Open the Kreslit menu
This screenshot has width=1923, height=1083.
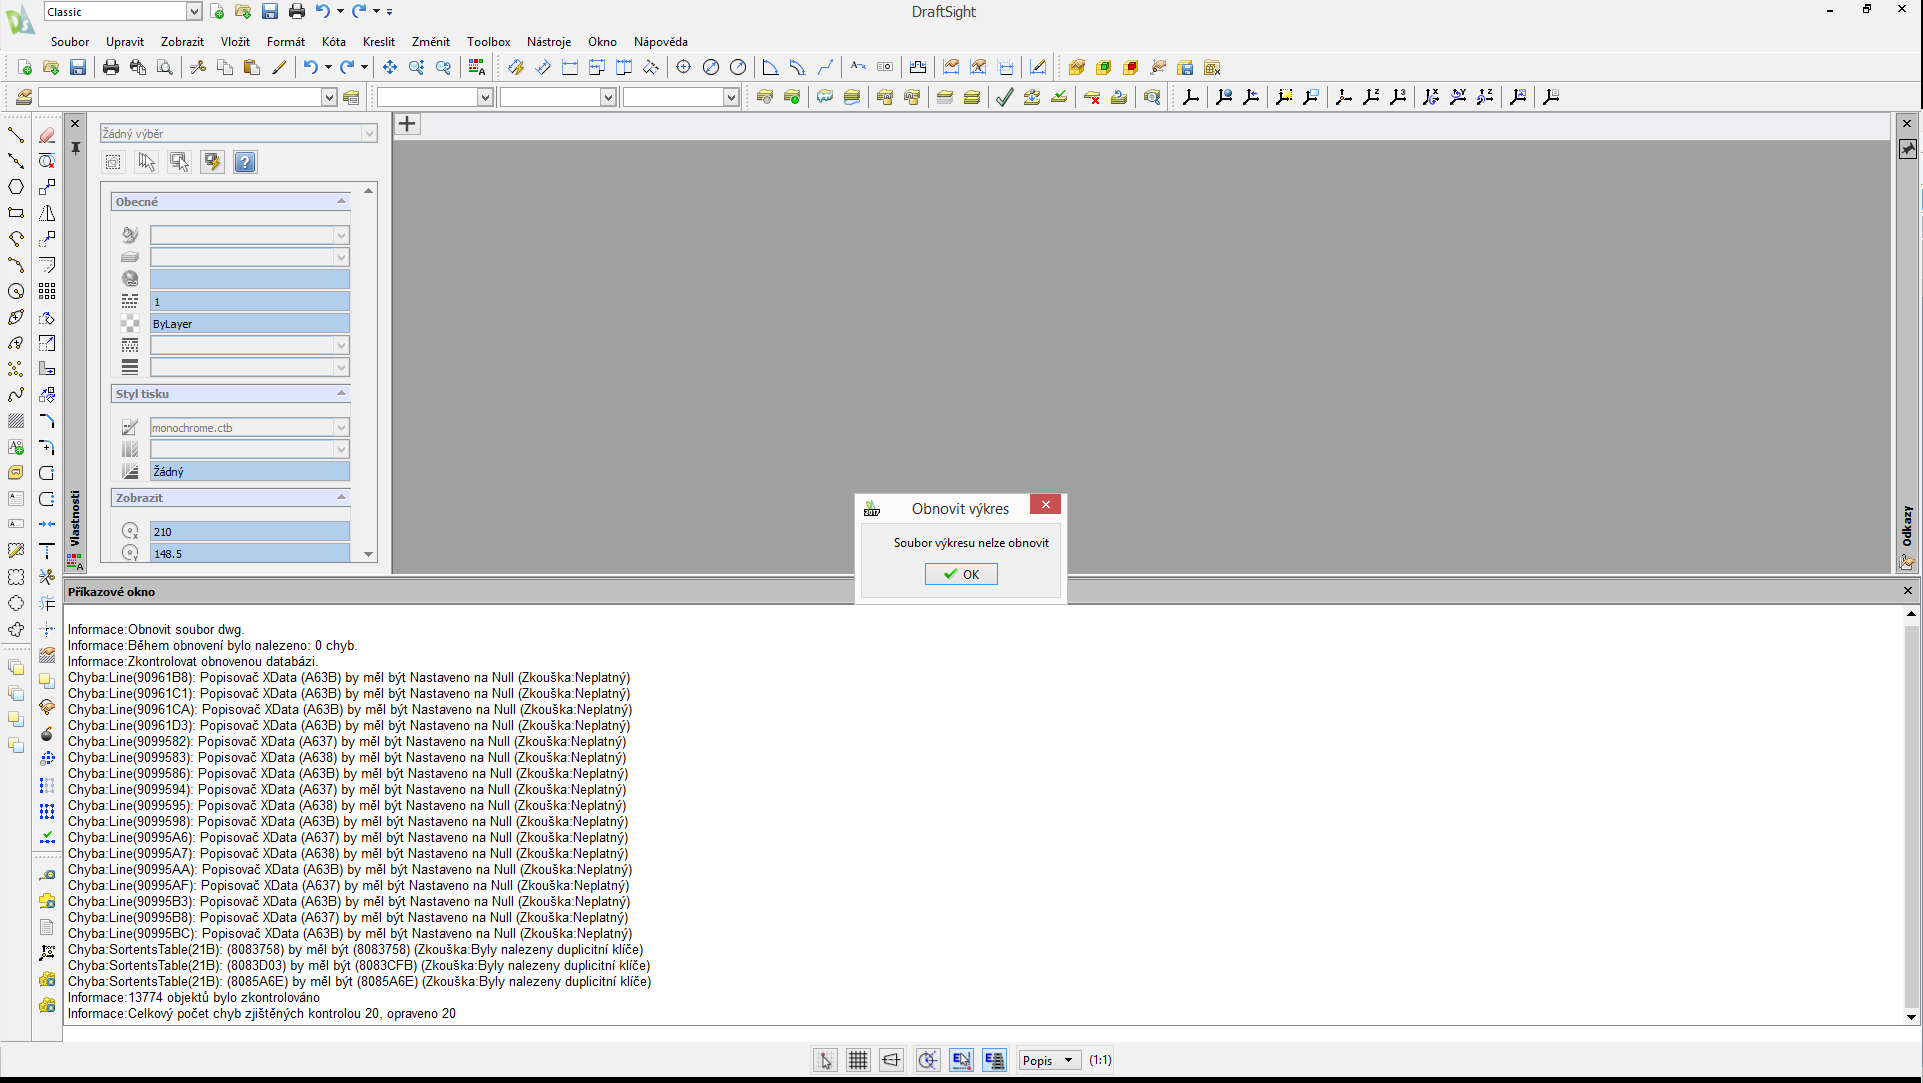[x=378, y=42]
